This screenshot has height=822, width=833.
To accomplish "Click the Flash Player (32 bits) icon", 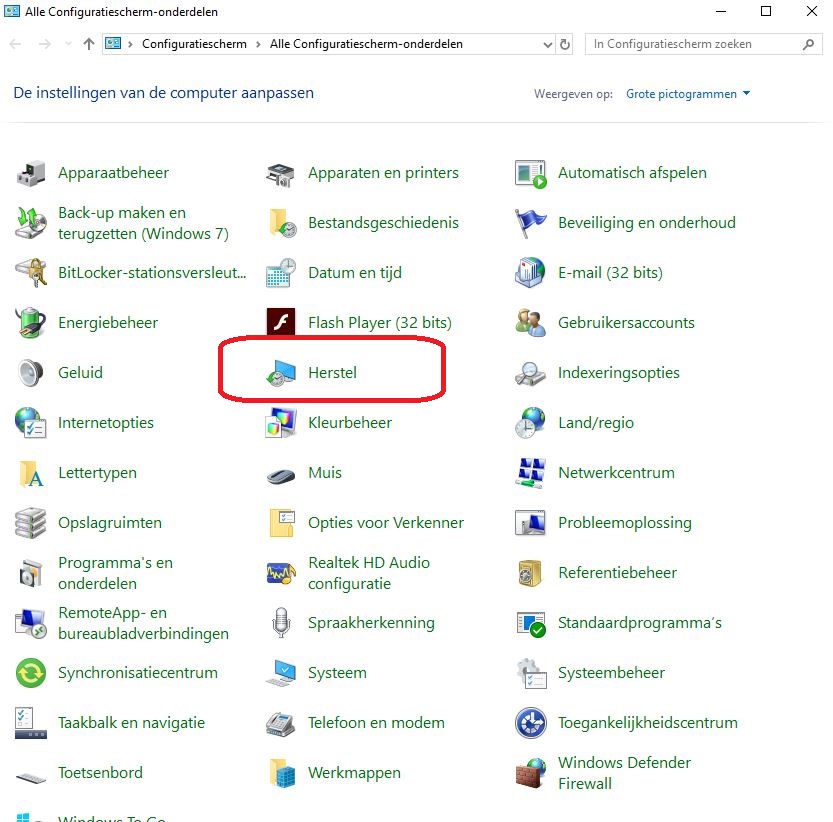I will click(x=281, y=323).
